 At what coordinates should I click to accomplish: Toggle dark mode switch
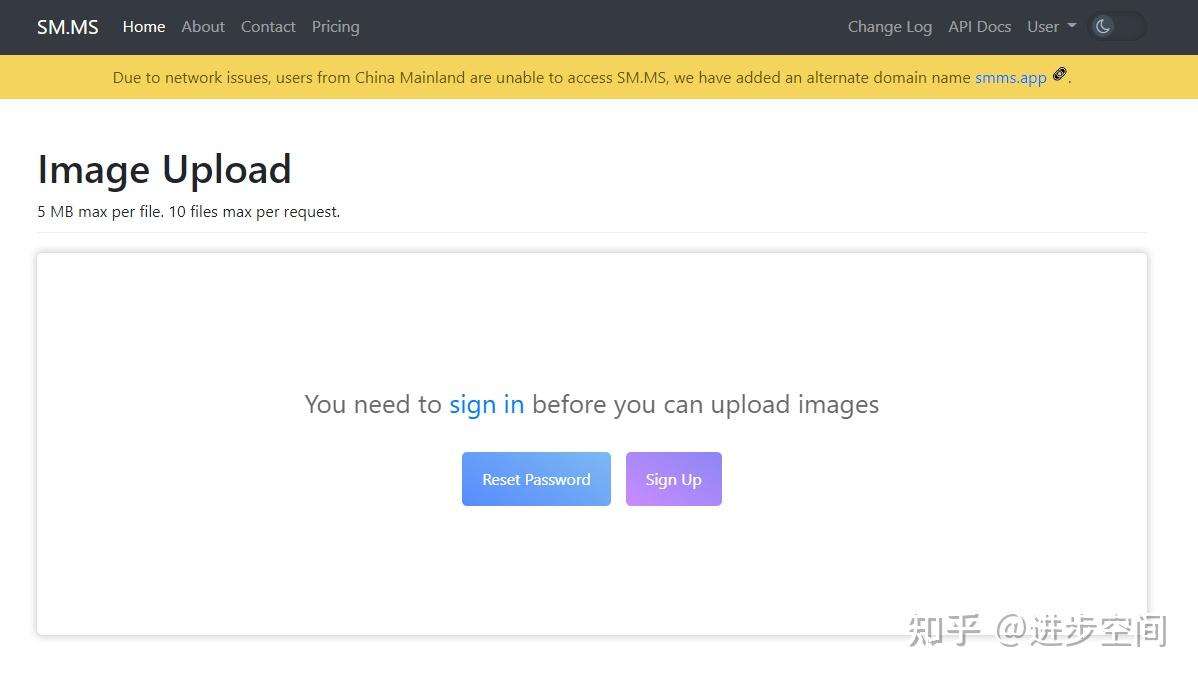point(1116,27)
